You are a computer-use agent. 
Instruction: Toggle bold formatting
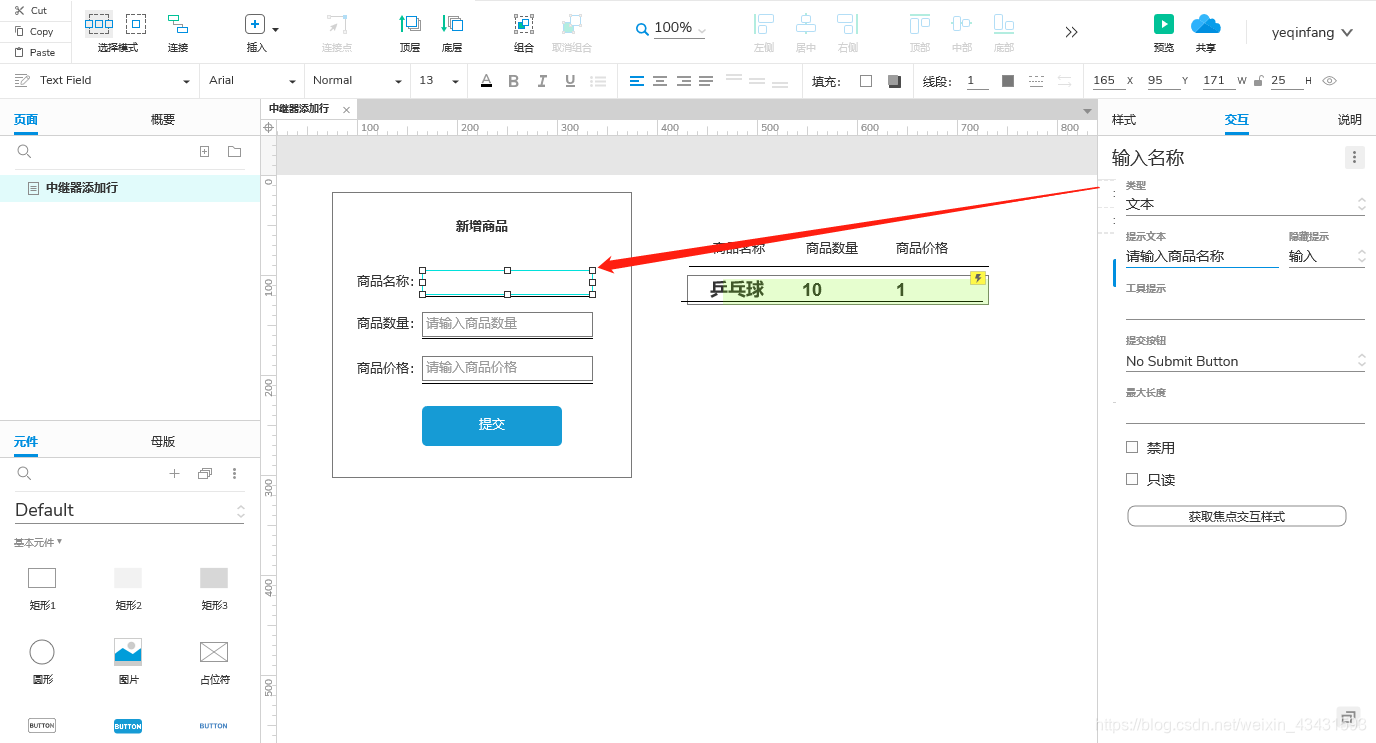(514, 81)
